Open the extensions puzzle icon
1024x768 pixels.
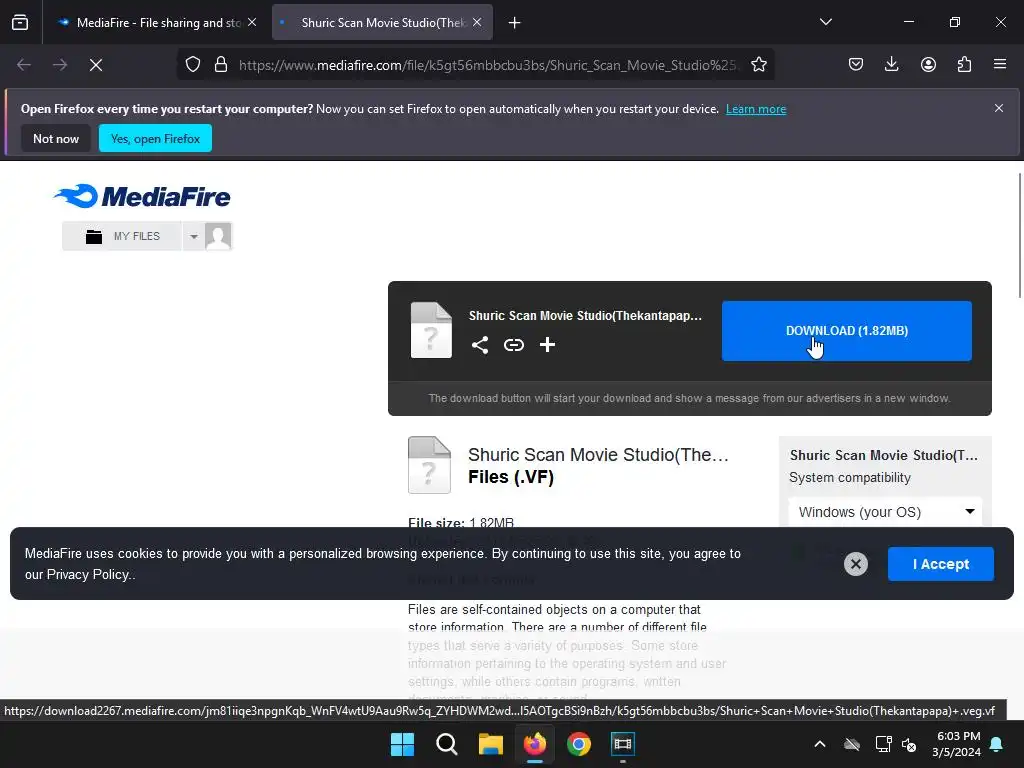pos(964,65)
